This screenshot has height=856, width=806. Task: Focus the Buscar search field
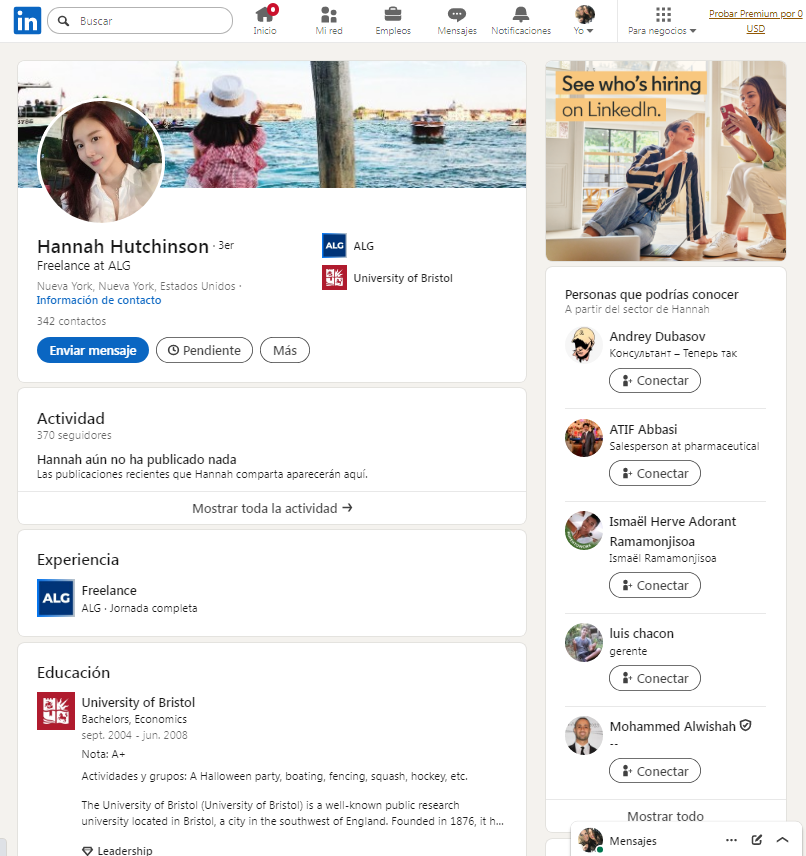point(140,21)
